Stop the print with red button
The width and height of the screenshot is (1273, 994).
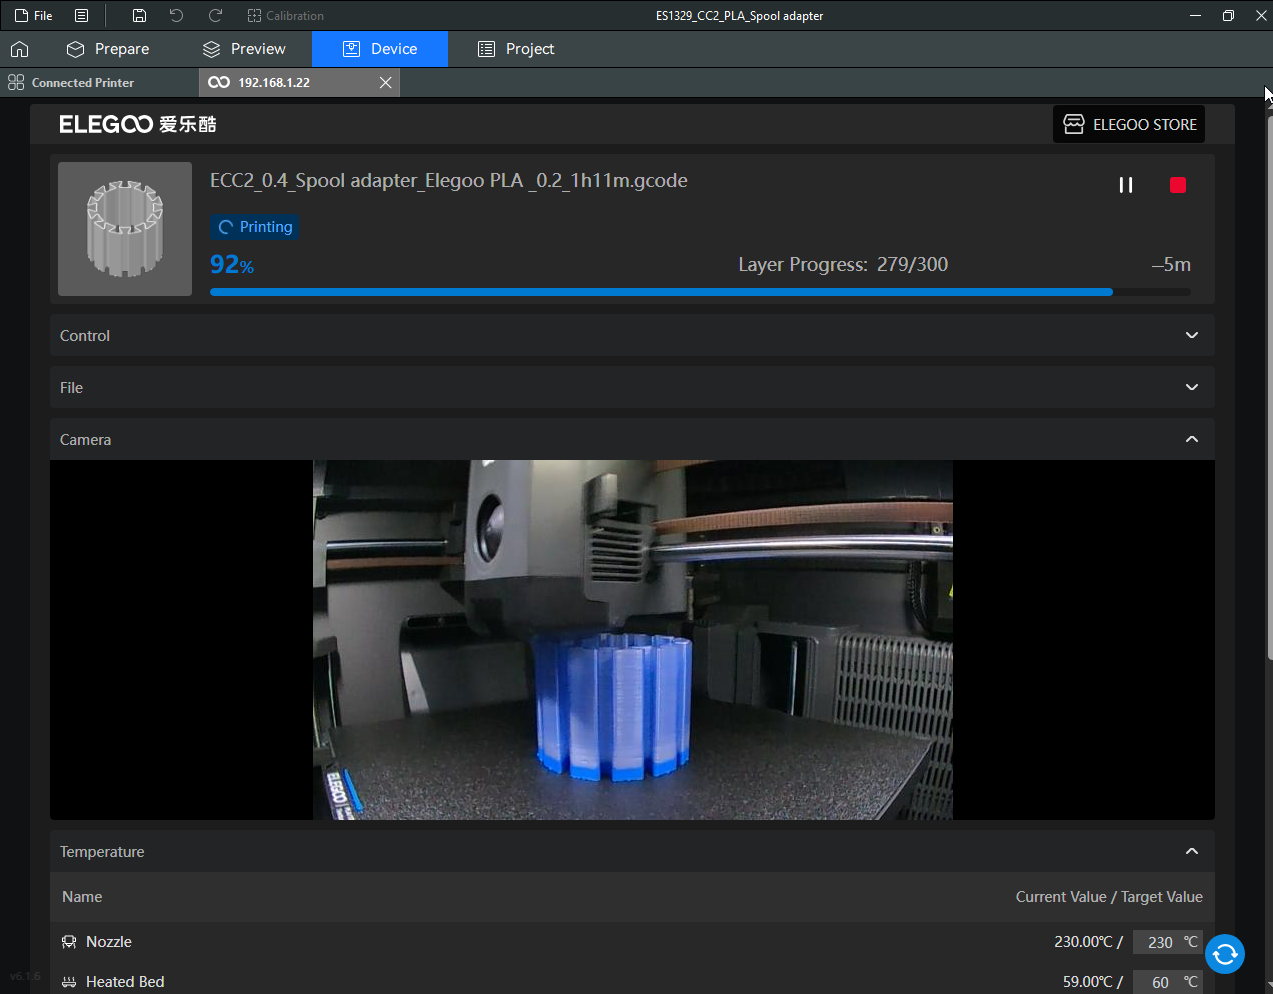(1177, 185)
